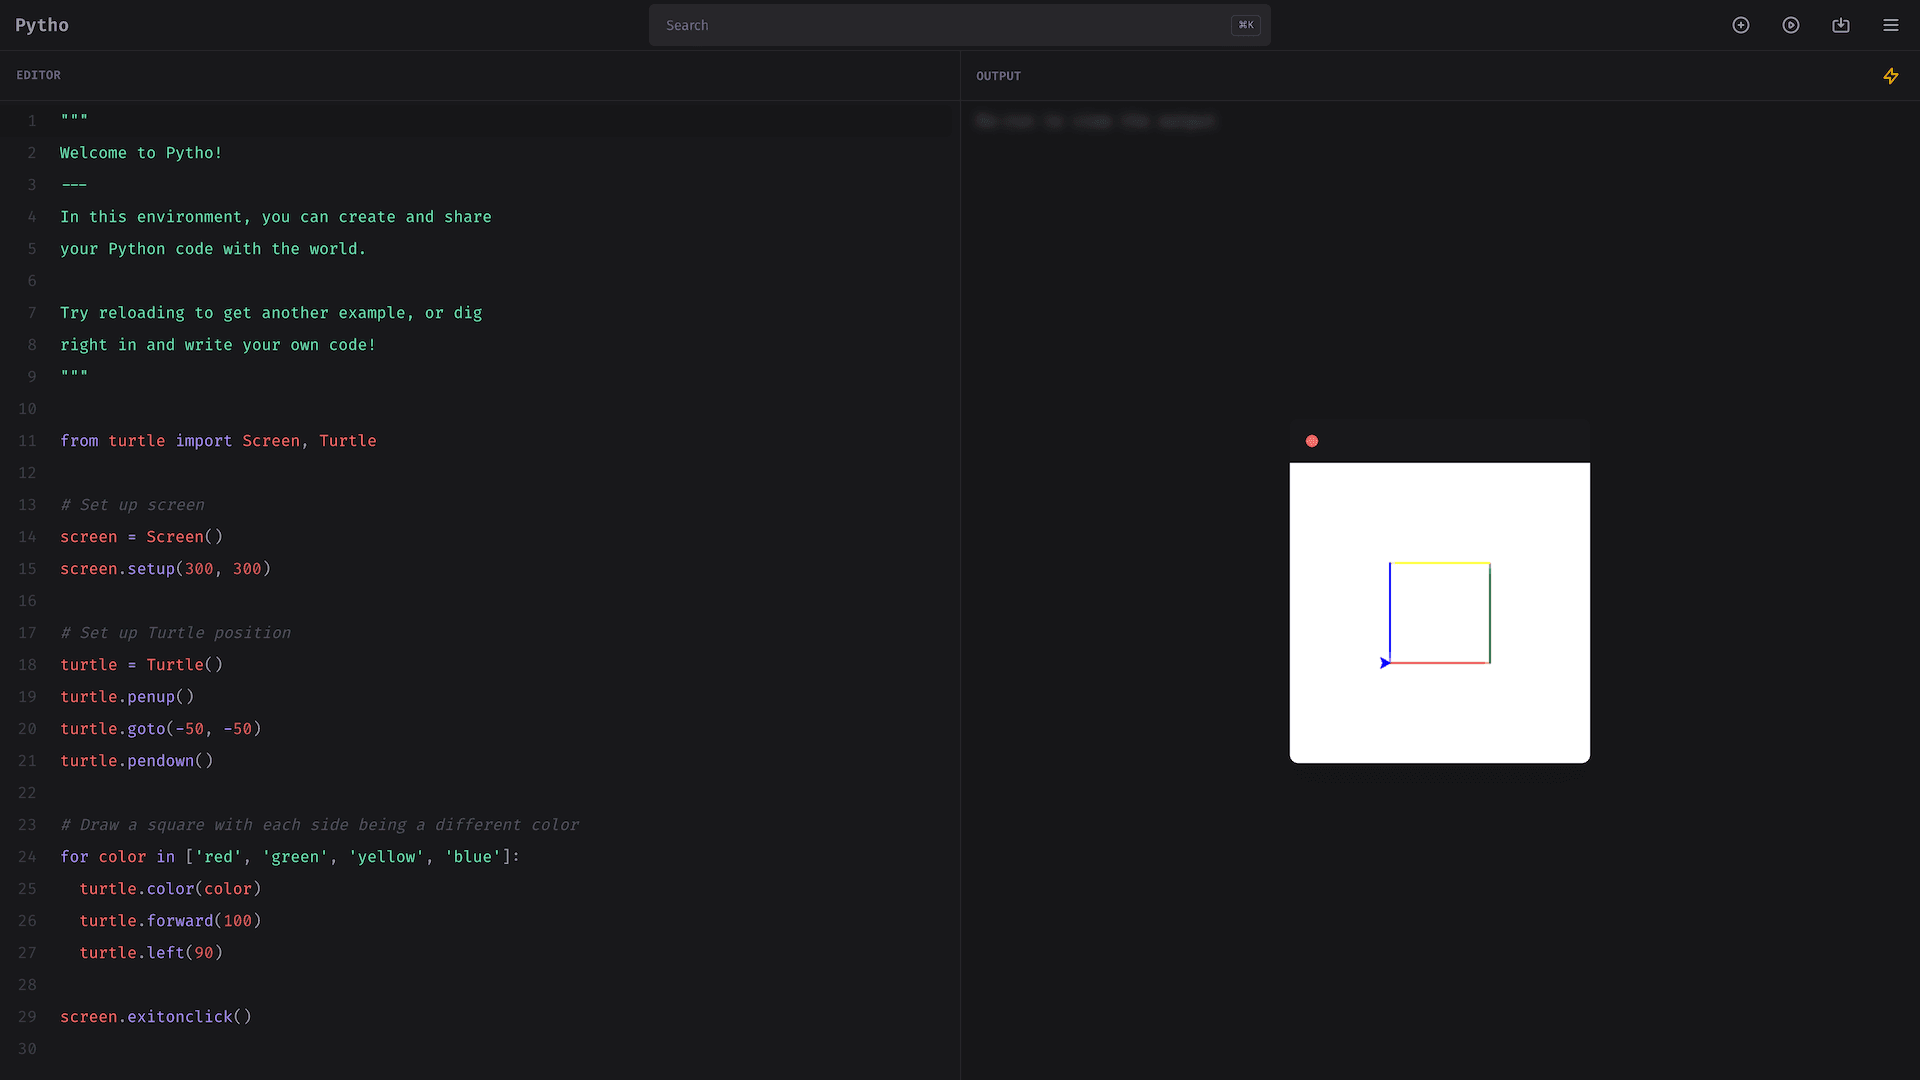This screenshot has height=1080, width=1920.
Task: Click the ⌘K shortcut badge
Action: [1246, 25]
